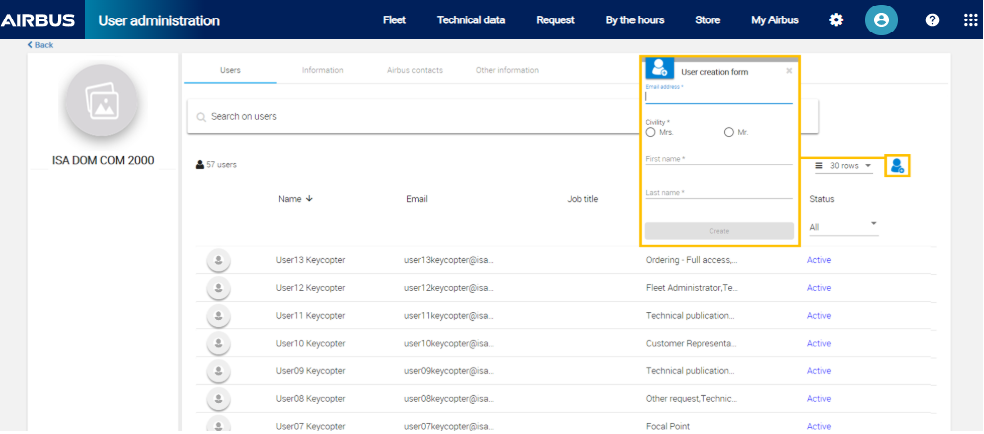
Task: Click the 57 users count label
Action: click(x=217, y=165)
